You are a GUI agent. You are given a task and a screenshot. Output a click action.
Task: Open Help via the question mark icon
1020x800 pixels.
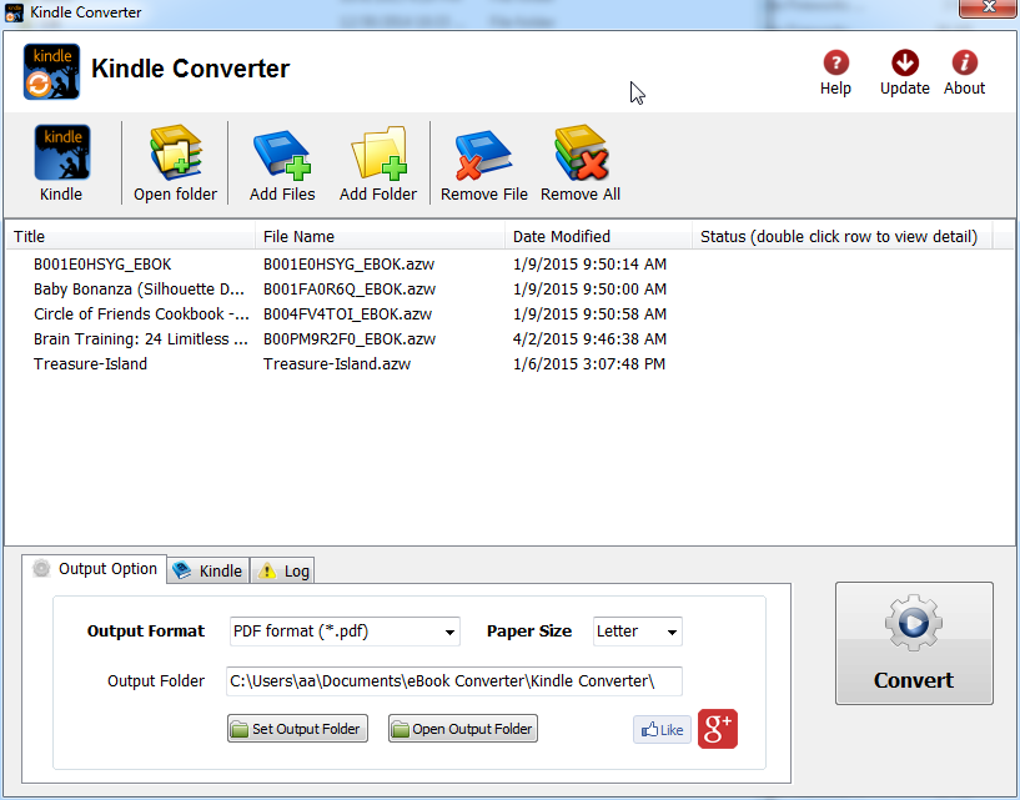point(836,63)
